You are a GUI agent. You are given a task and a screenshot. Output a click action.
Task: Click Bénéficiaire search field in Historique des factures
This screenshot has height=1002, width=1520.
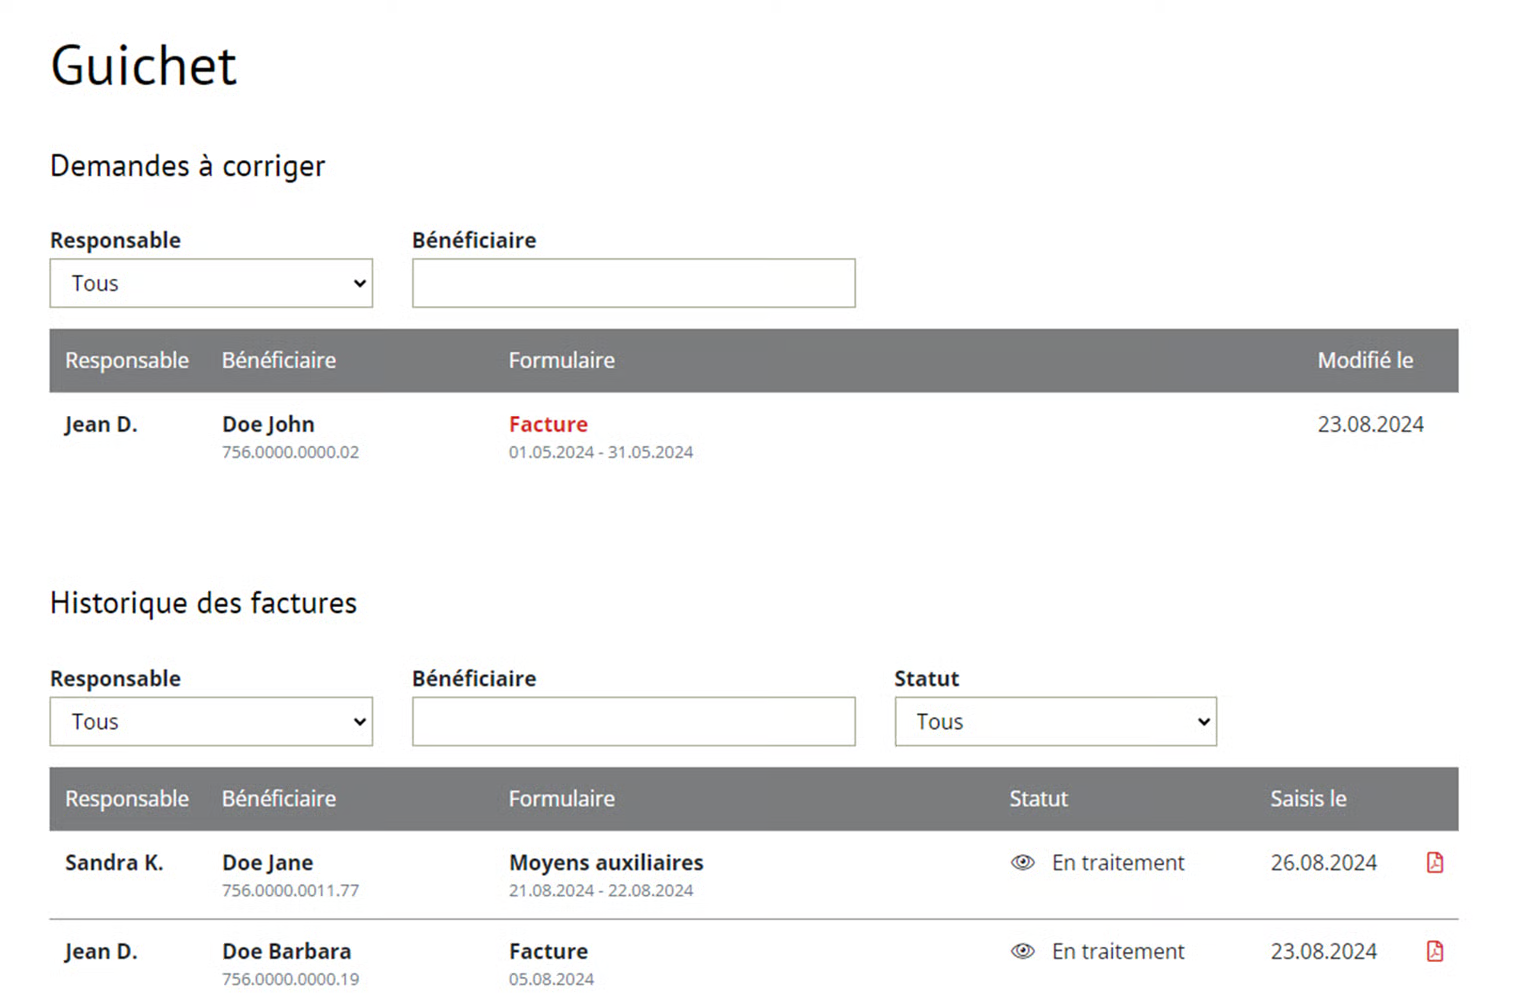pyautogui.click(x=633, y=722)
